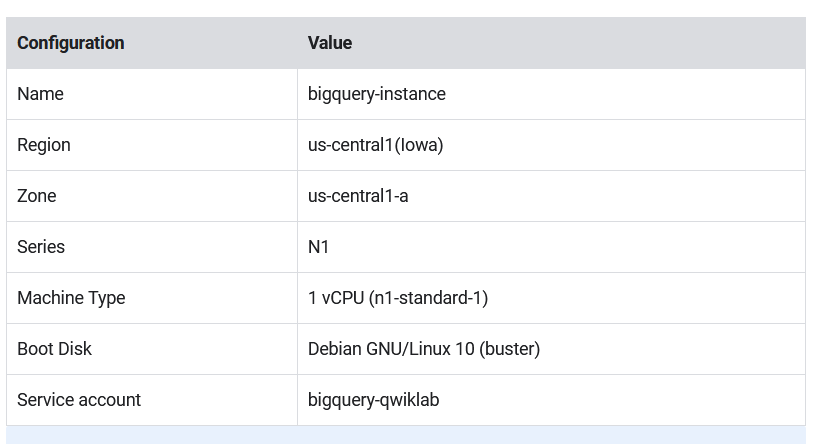Click the bigquery-qwiklab value text
This screenshot has width=815, height=444.
coord(373,400)
